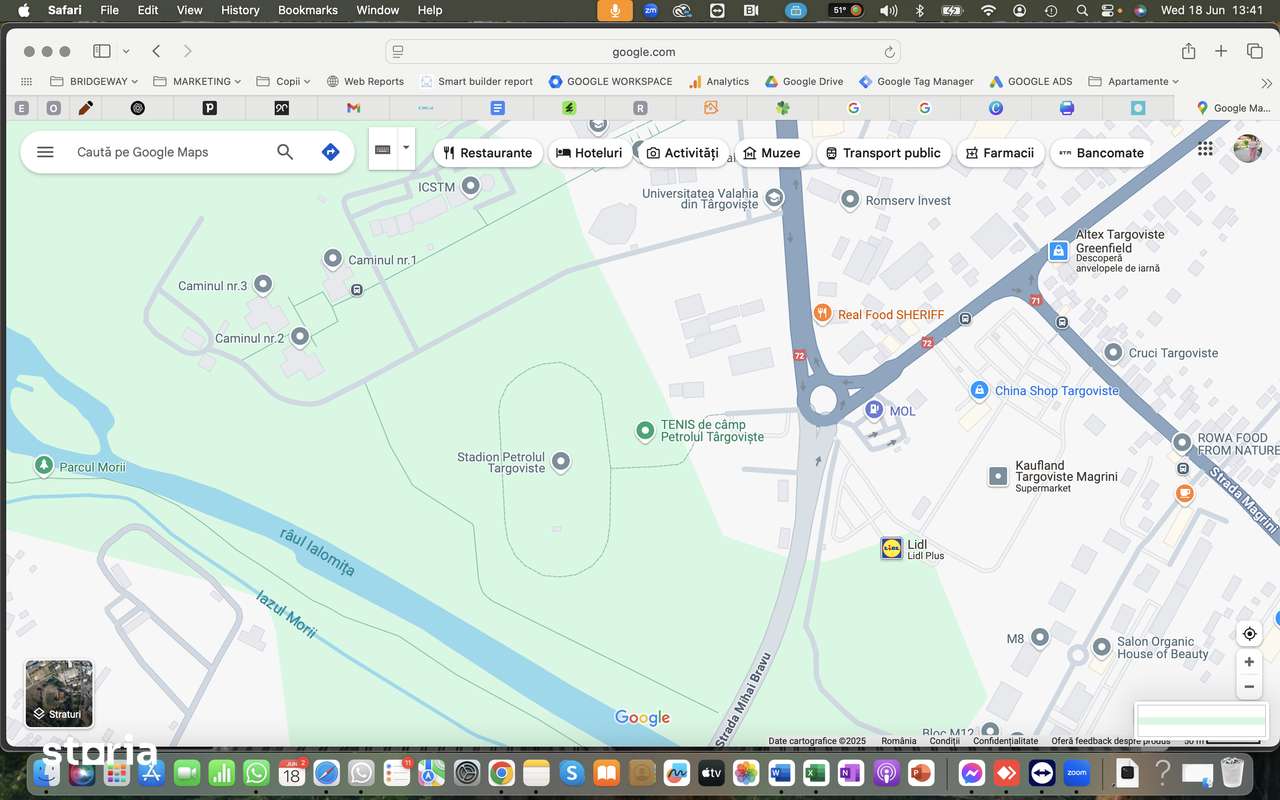Click the search magnifier icon
This screenshot has height=800, width=1280.
(x=285, y=152)
